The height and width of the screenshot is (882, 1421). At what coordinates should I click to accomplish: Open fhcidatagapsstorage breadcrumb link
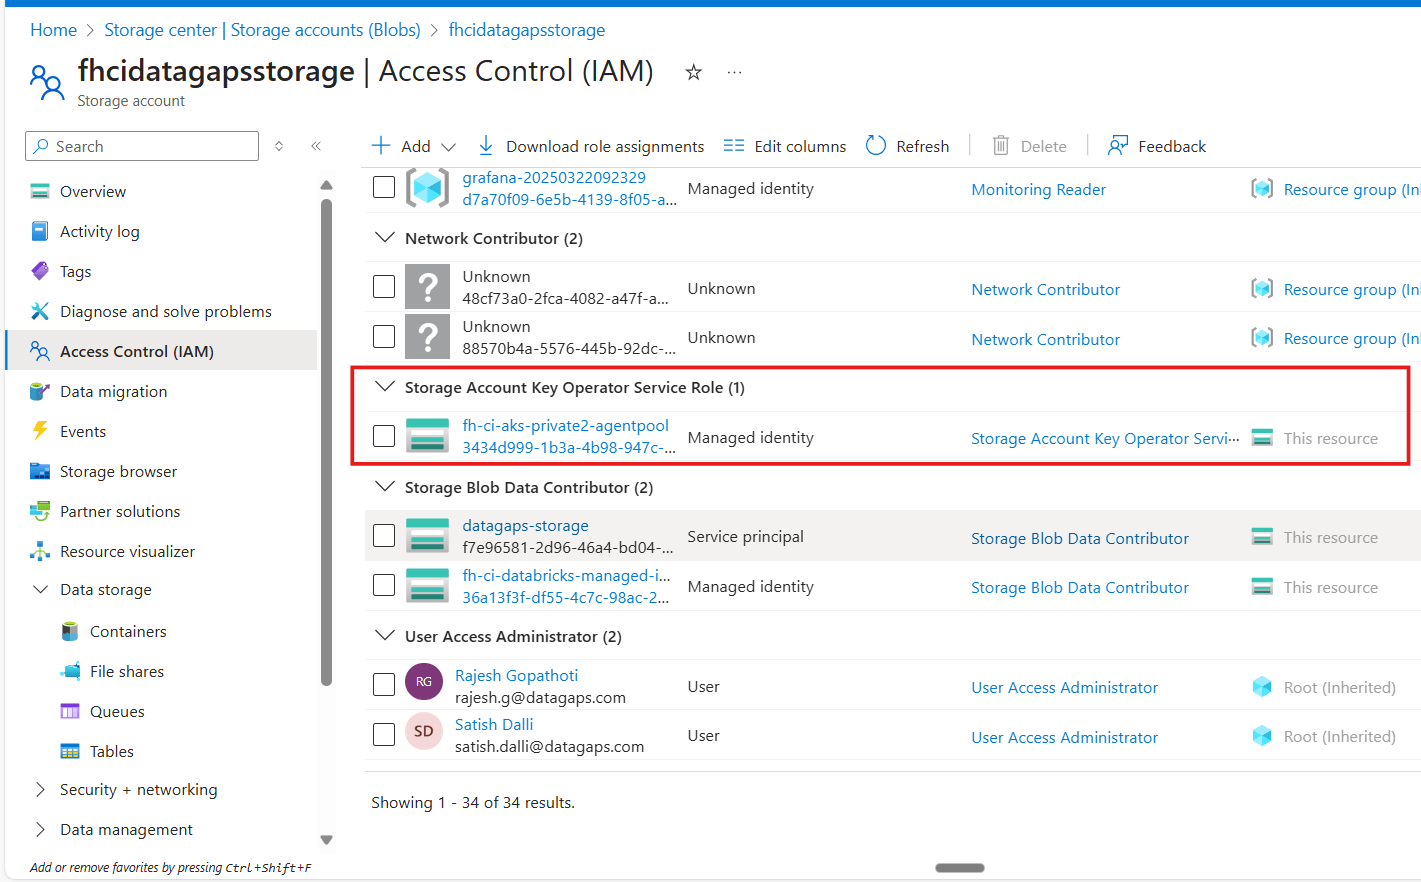click(x=527, y=30)
